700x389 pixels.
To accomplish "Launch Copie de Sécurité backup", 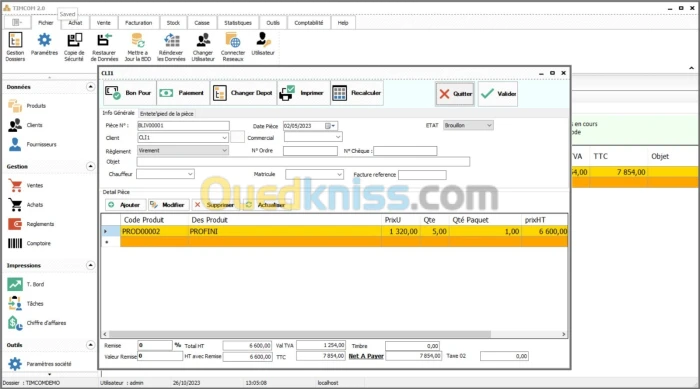I will coord(74,46).
